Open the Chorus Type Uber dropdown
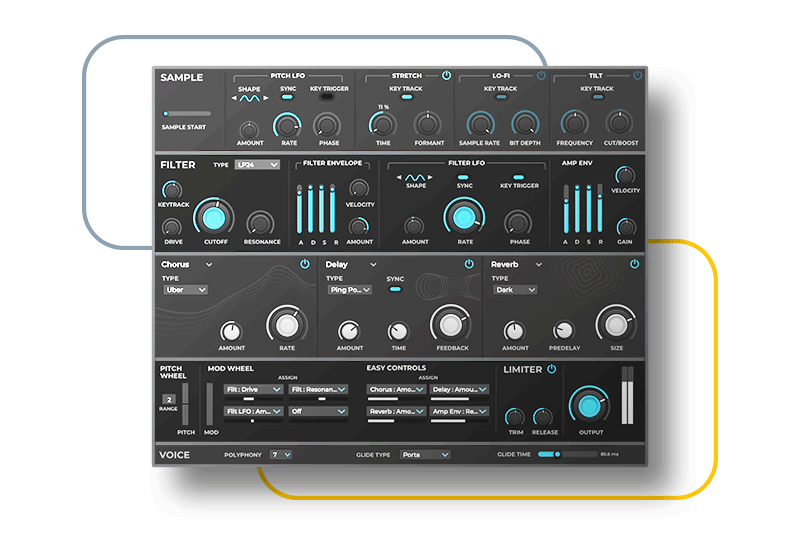This screenshot has width=800, height=533. [x=185, y=289]
